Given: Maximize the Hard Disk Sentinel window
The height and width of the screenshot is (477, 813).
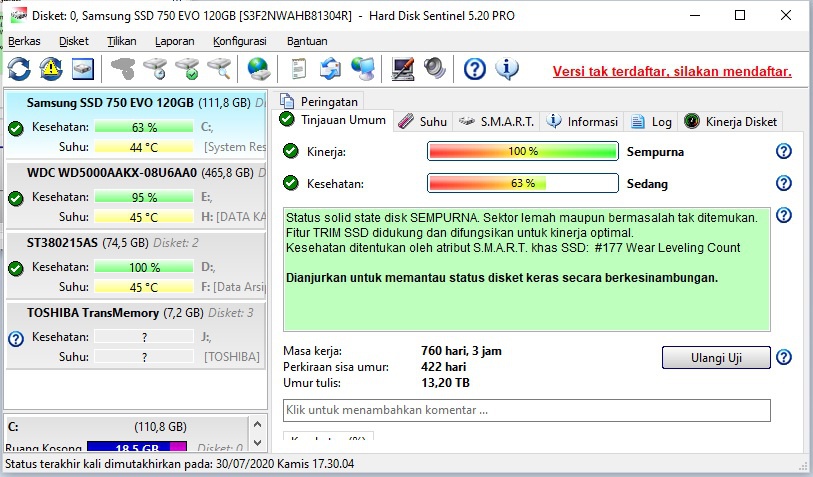Looking at the screenshot, I should [740, 15].
